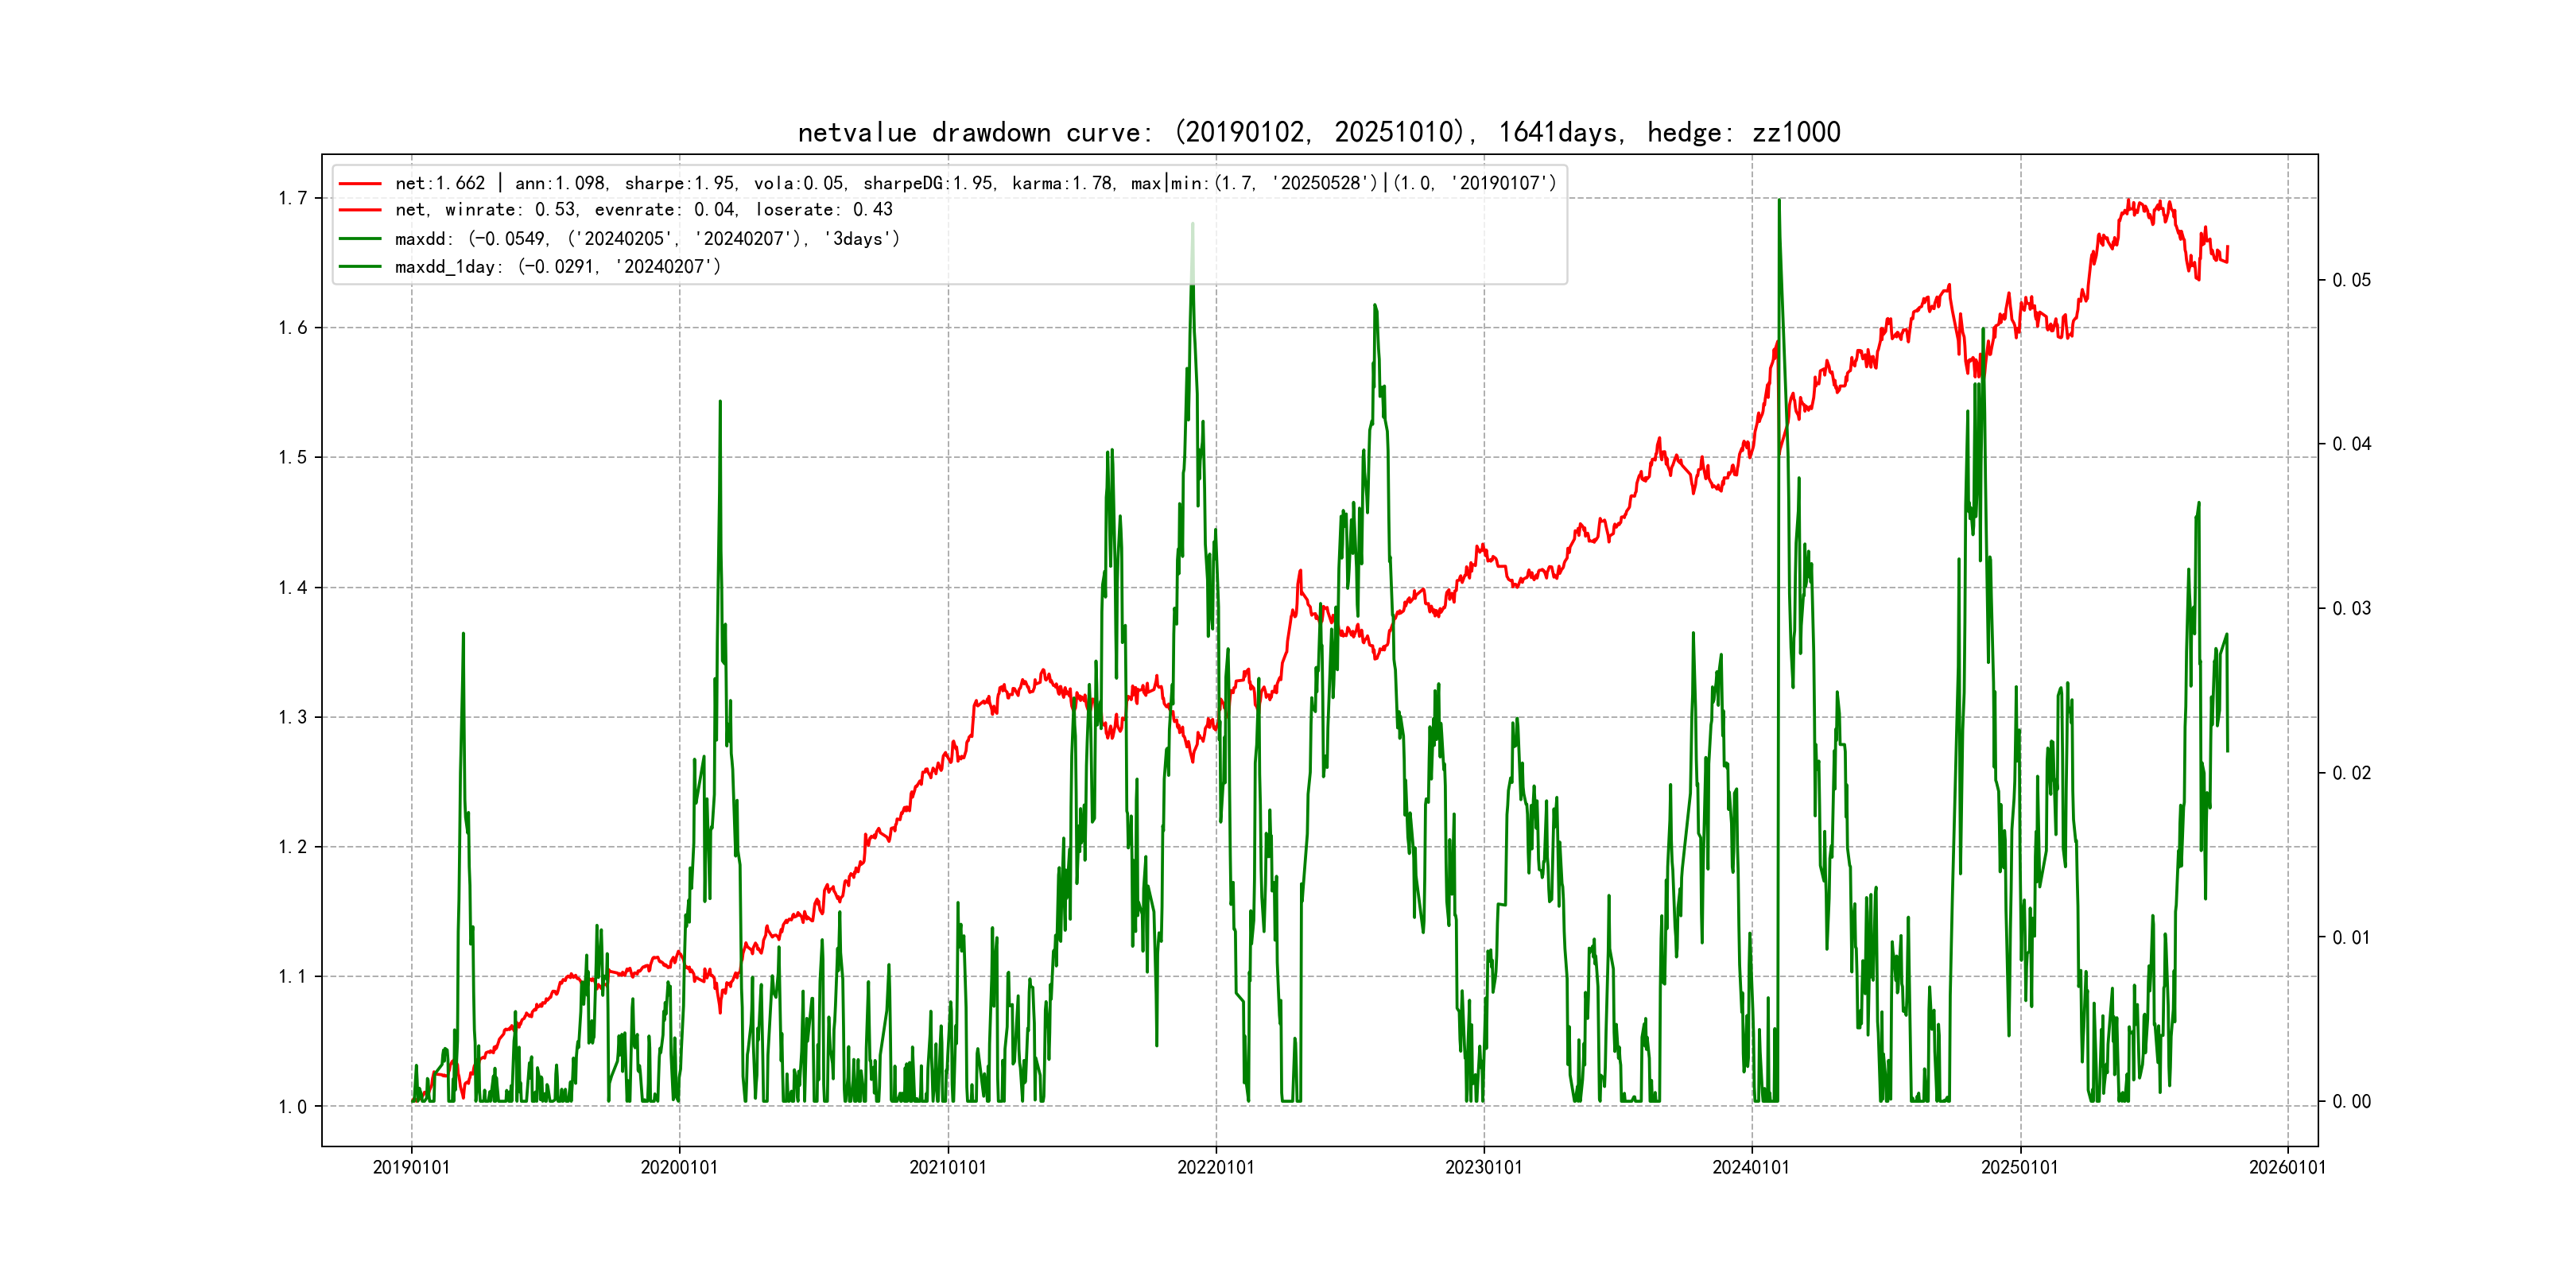Click the red net:1.662 legend line

point(360,184)
